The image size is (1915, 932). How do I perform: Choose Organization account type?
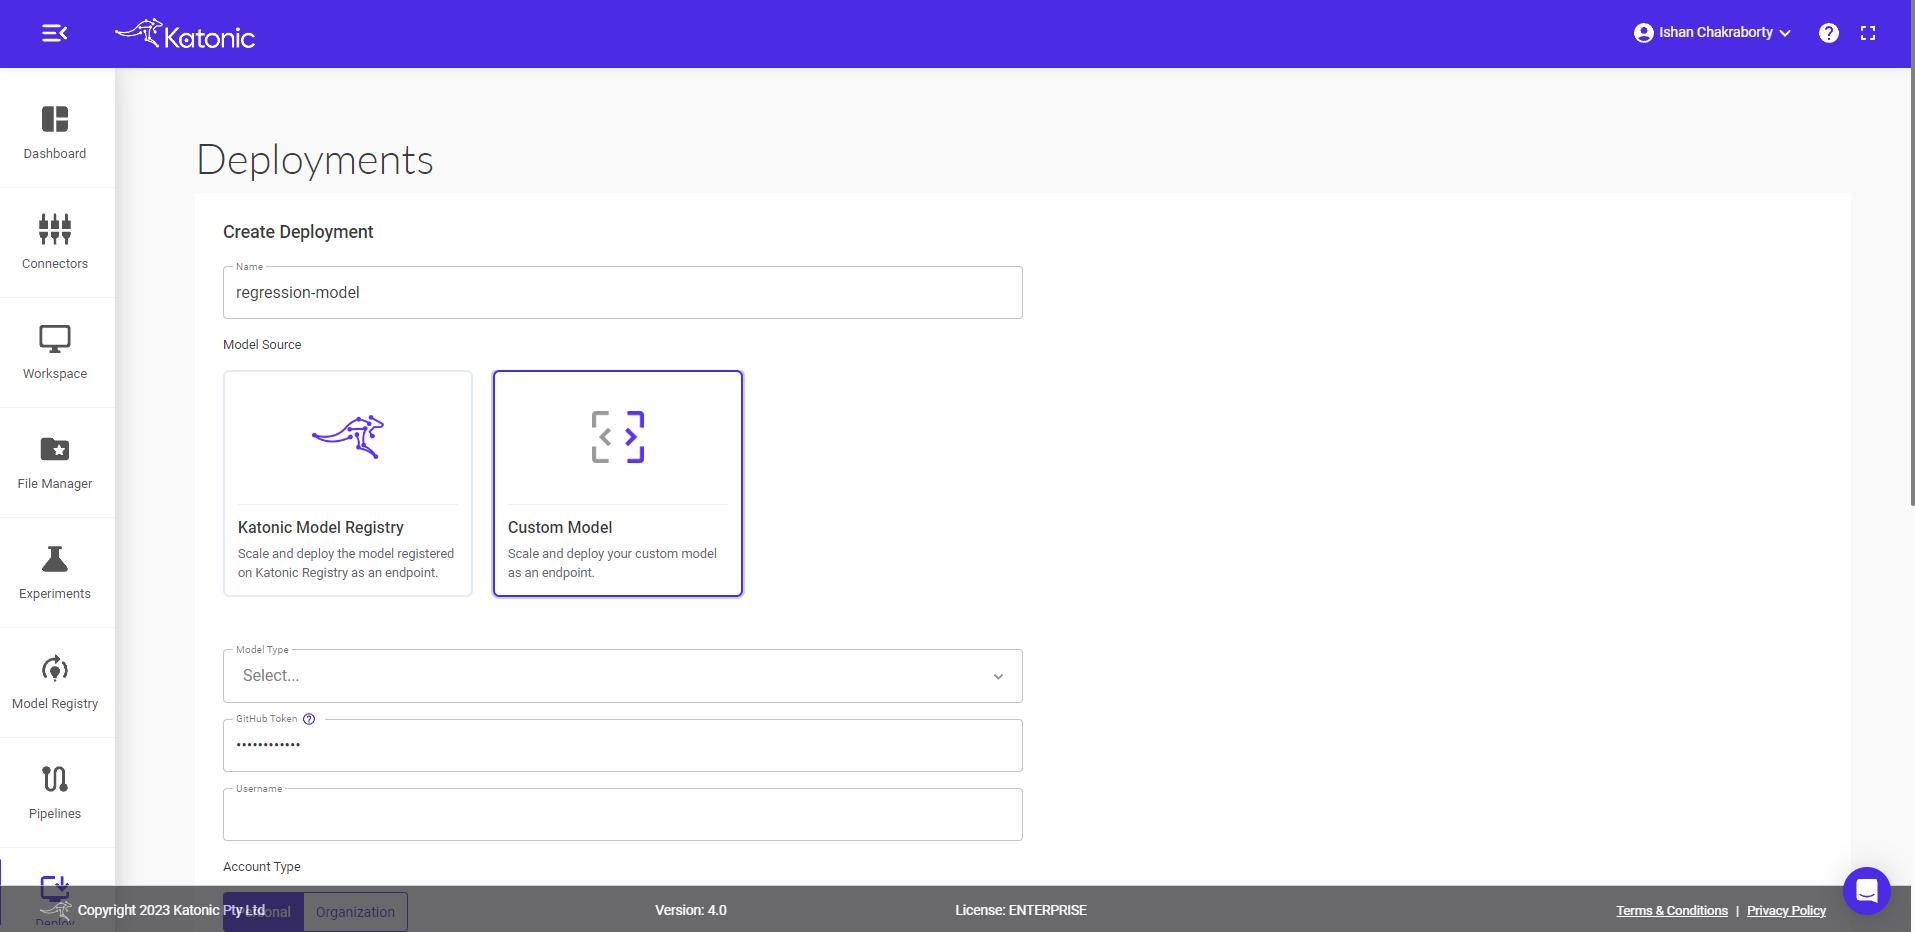pos(355,912)
